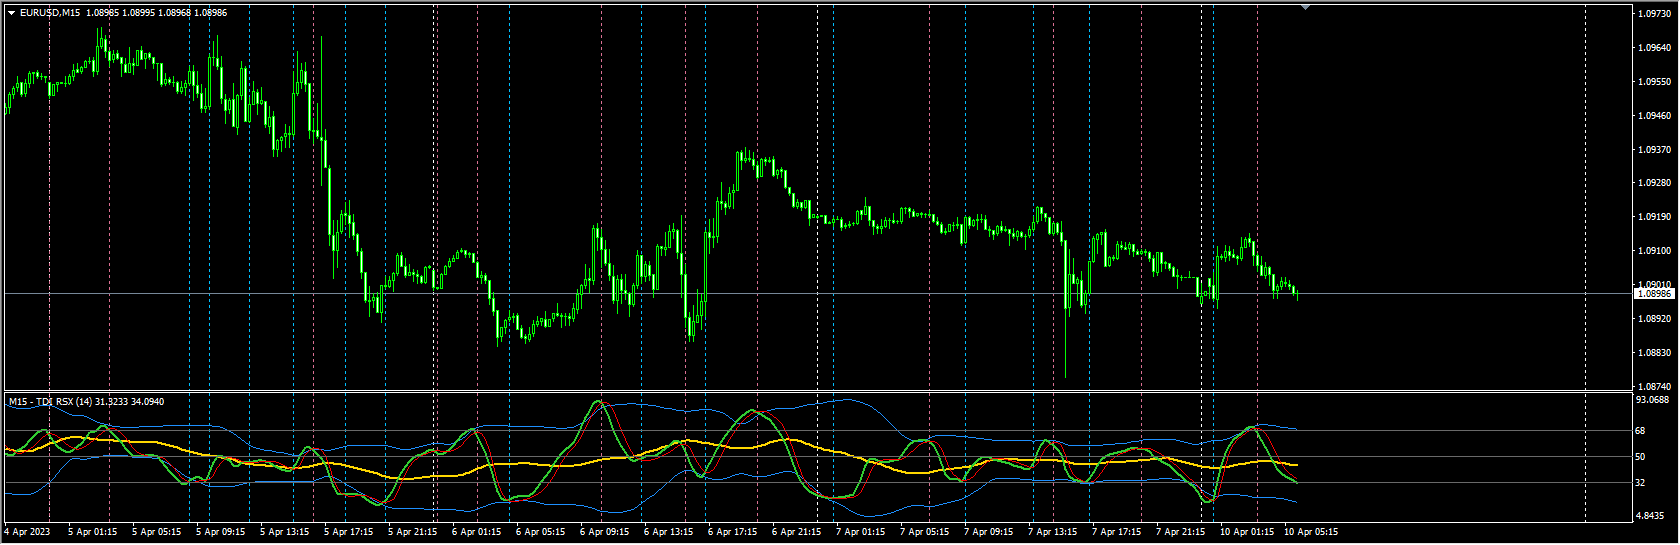This screenshot has width=1680, height=545.
Task: Click price scale value 1.09100
Action: (1656, 251)
